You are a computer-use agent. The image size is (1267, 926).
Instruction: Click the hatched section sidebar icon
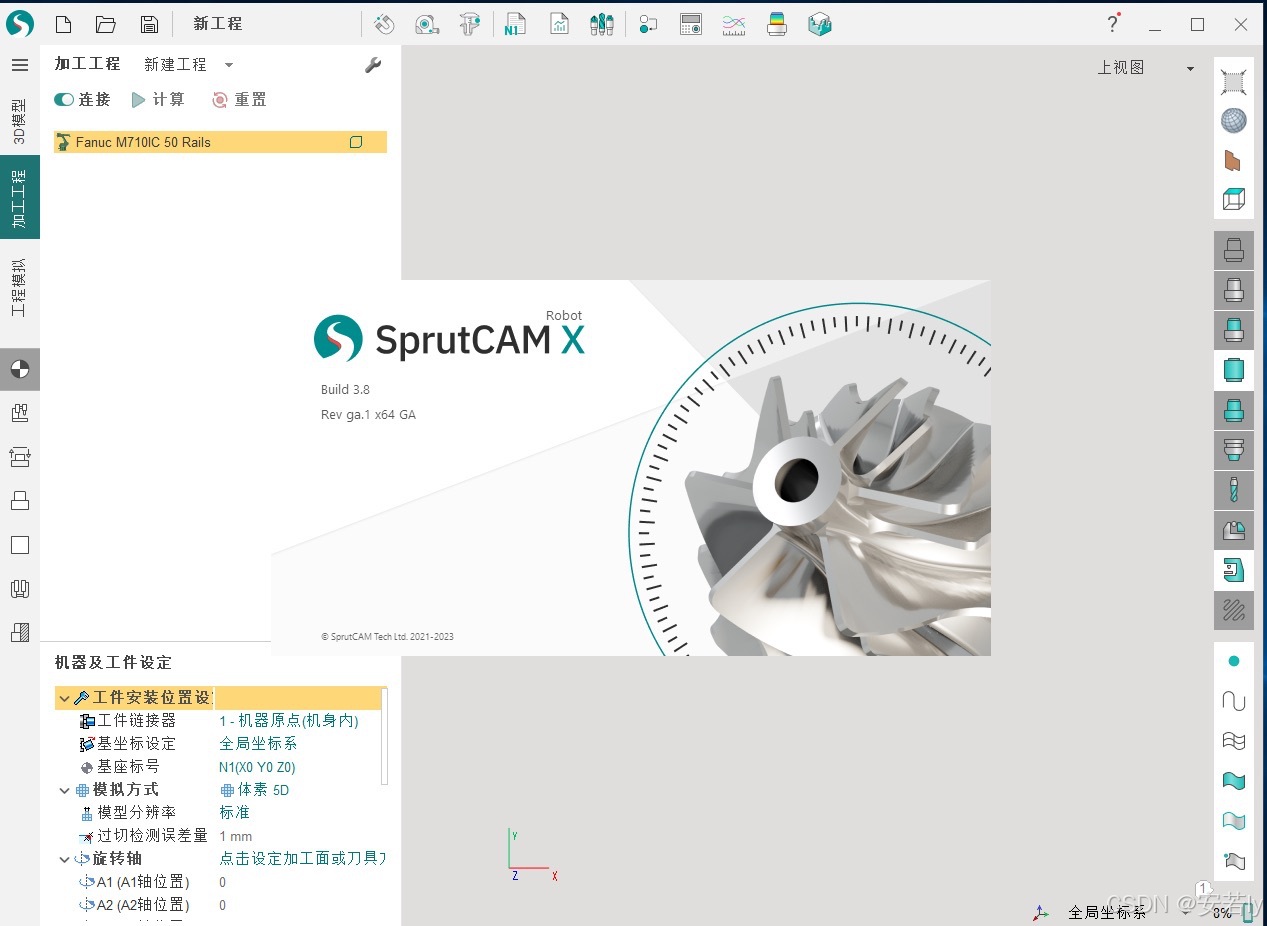[20, 632]
